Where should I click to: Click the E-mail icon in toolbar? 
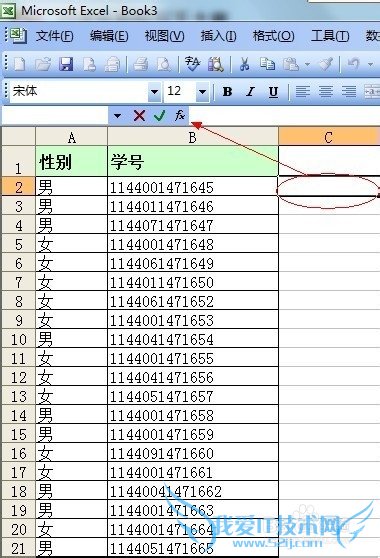[112, 64]
